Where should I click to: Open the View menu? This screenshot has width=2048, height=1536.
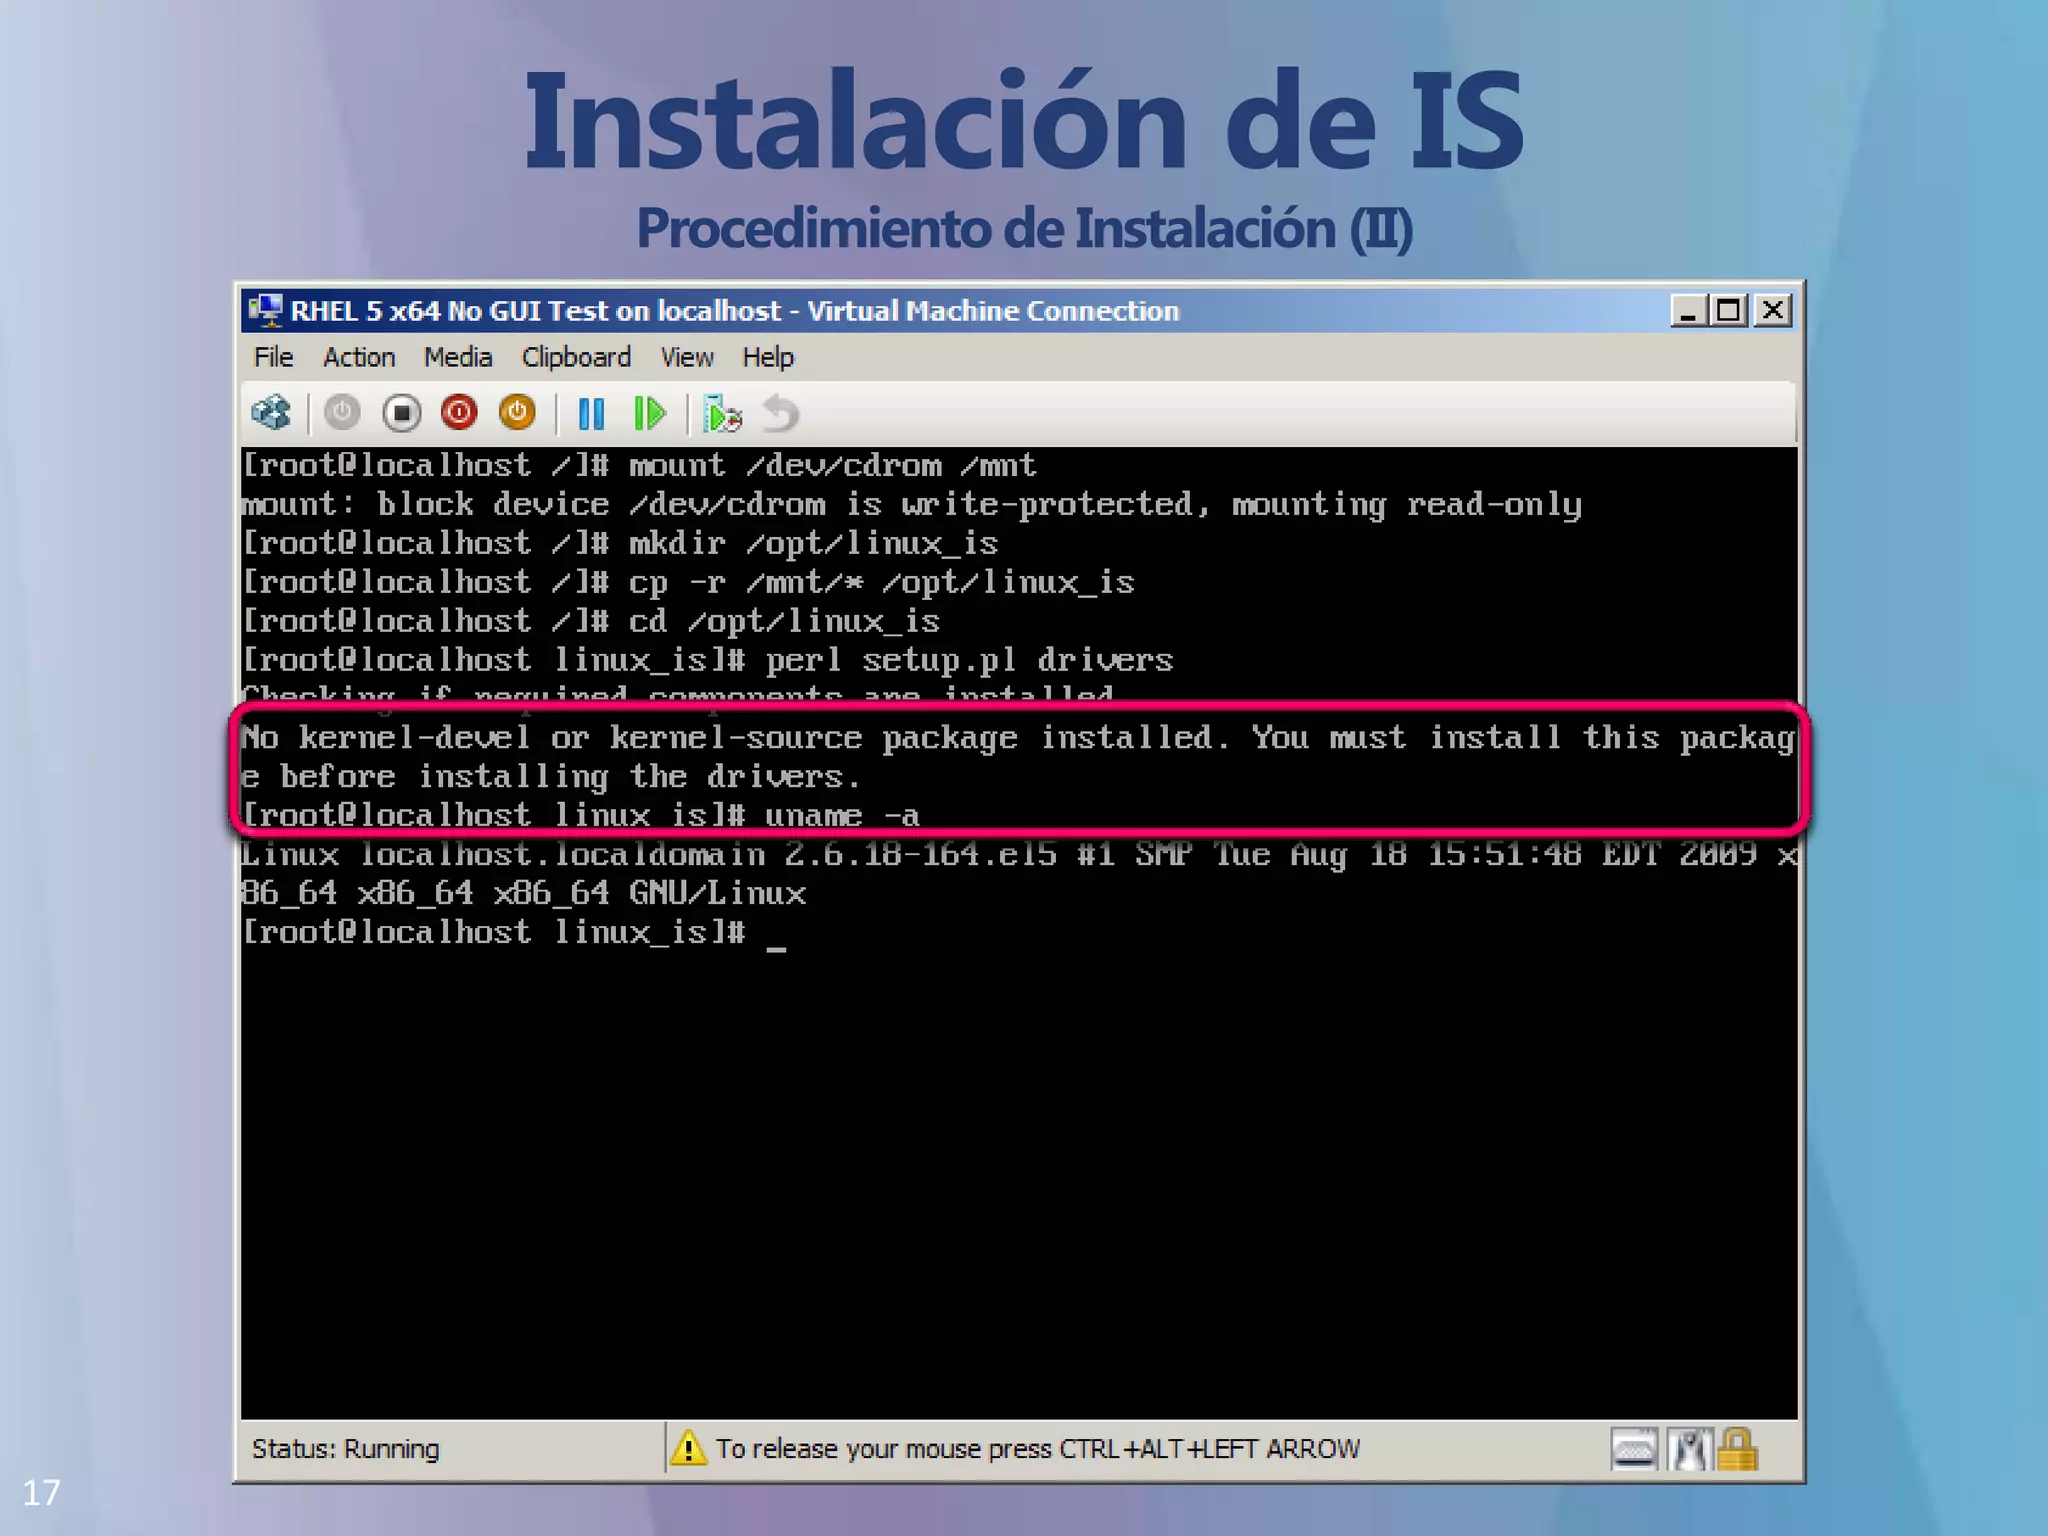pyautogui.click(x=687, y=357)
